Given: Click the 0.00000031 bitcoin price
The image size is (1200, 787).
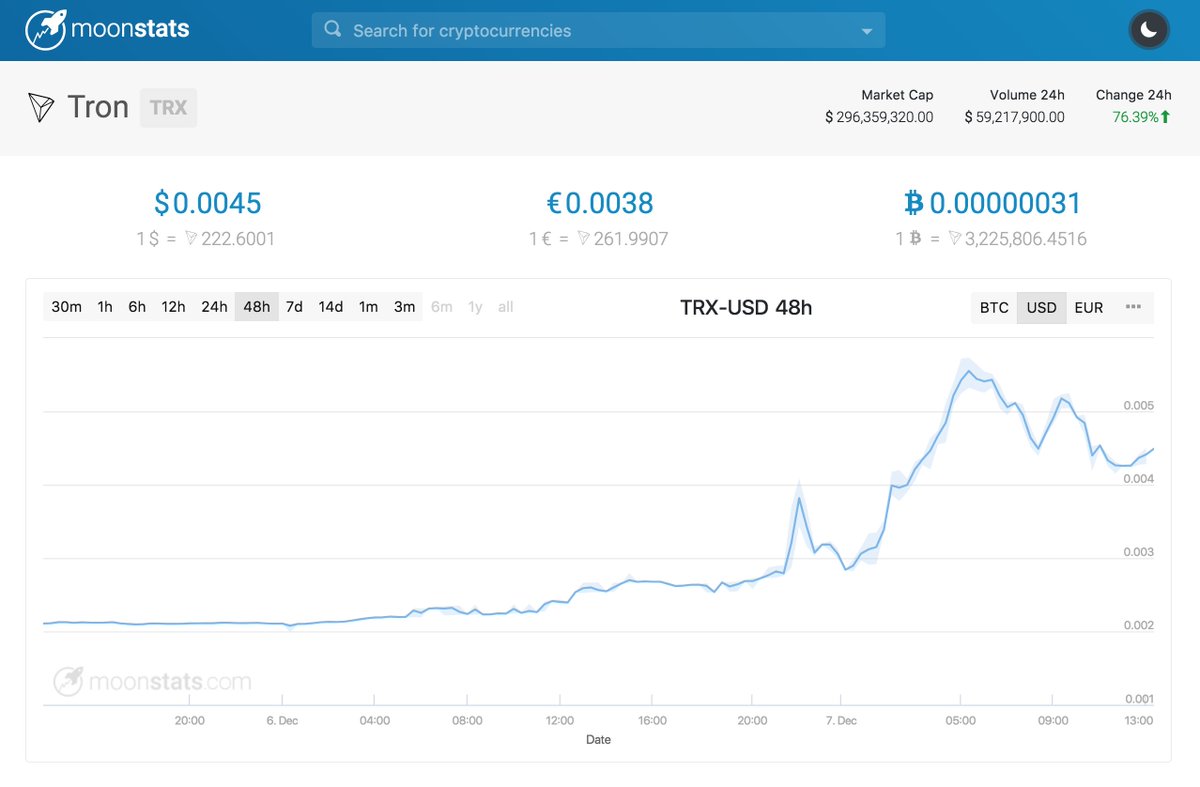Looking at the screenshot, I should coord(992,203).
